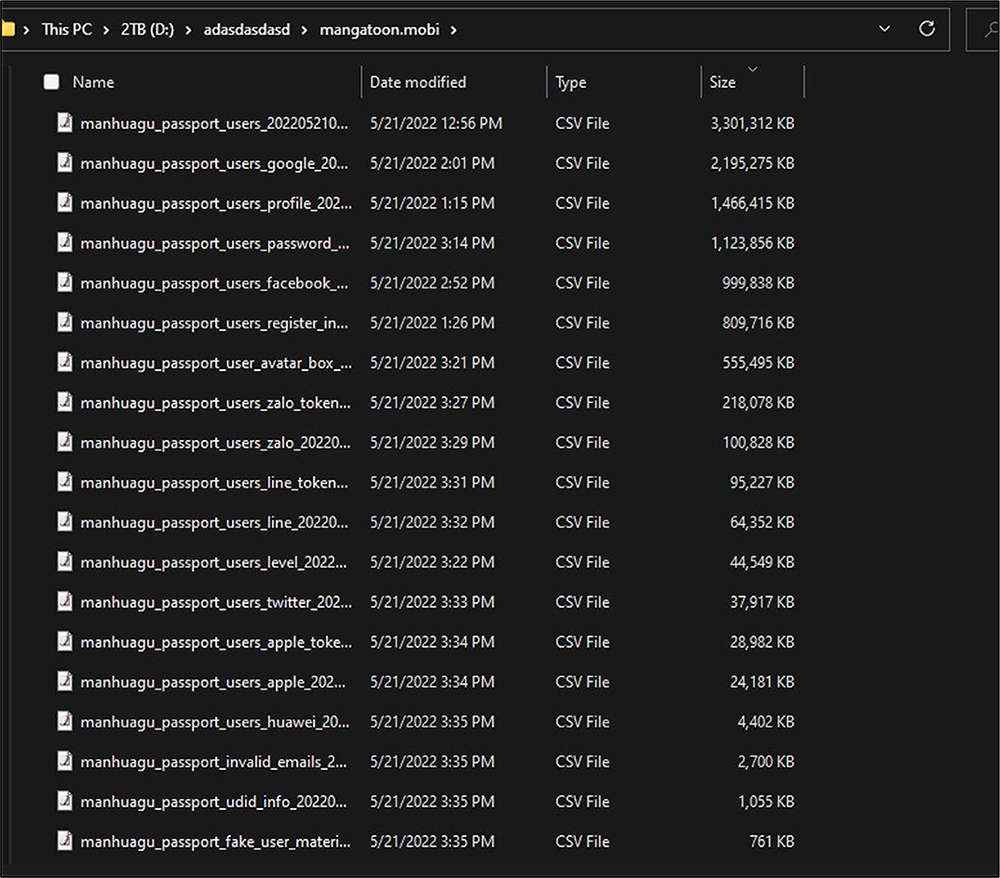
Task: Click the file icon of the users_twitter CSV
Action: click(x=64, y=601)
